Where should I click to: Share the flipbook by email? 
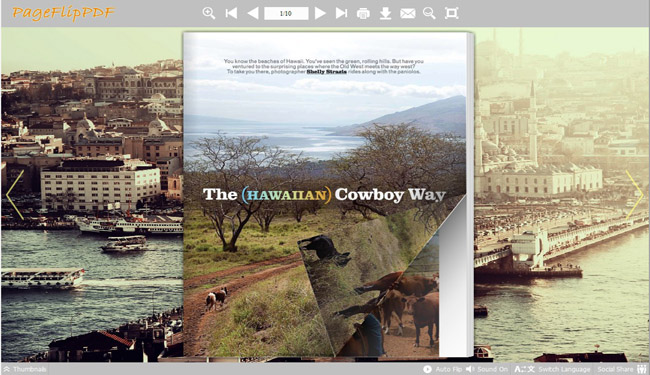click(x=407, y=14)
